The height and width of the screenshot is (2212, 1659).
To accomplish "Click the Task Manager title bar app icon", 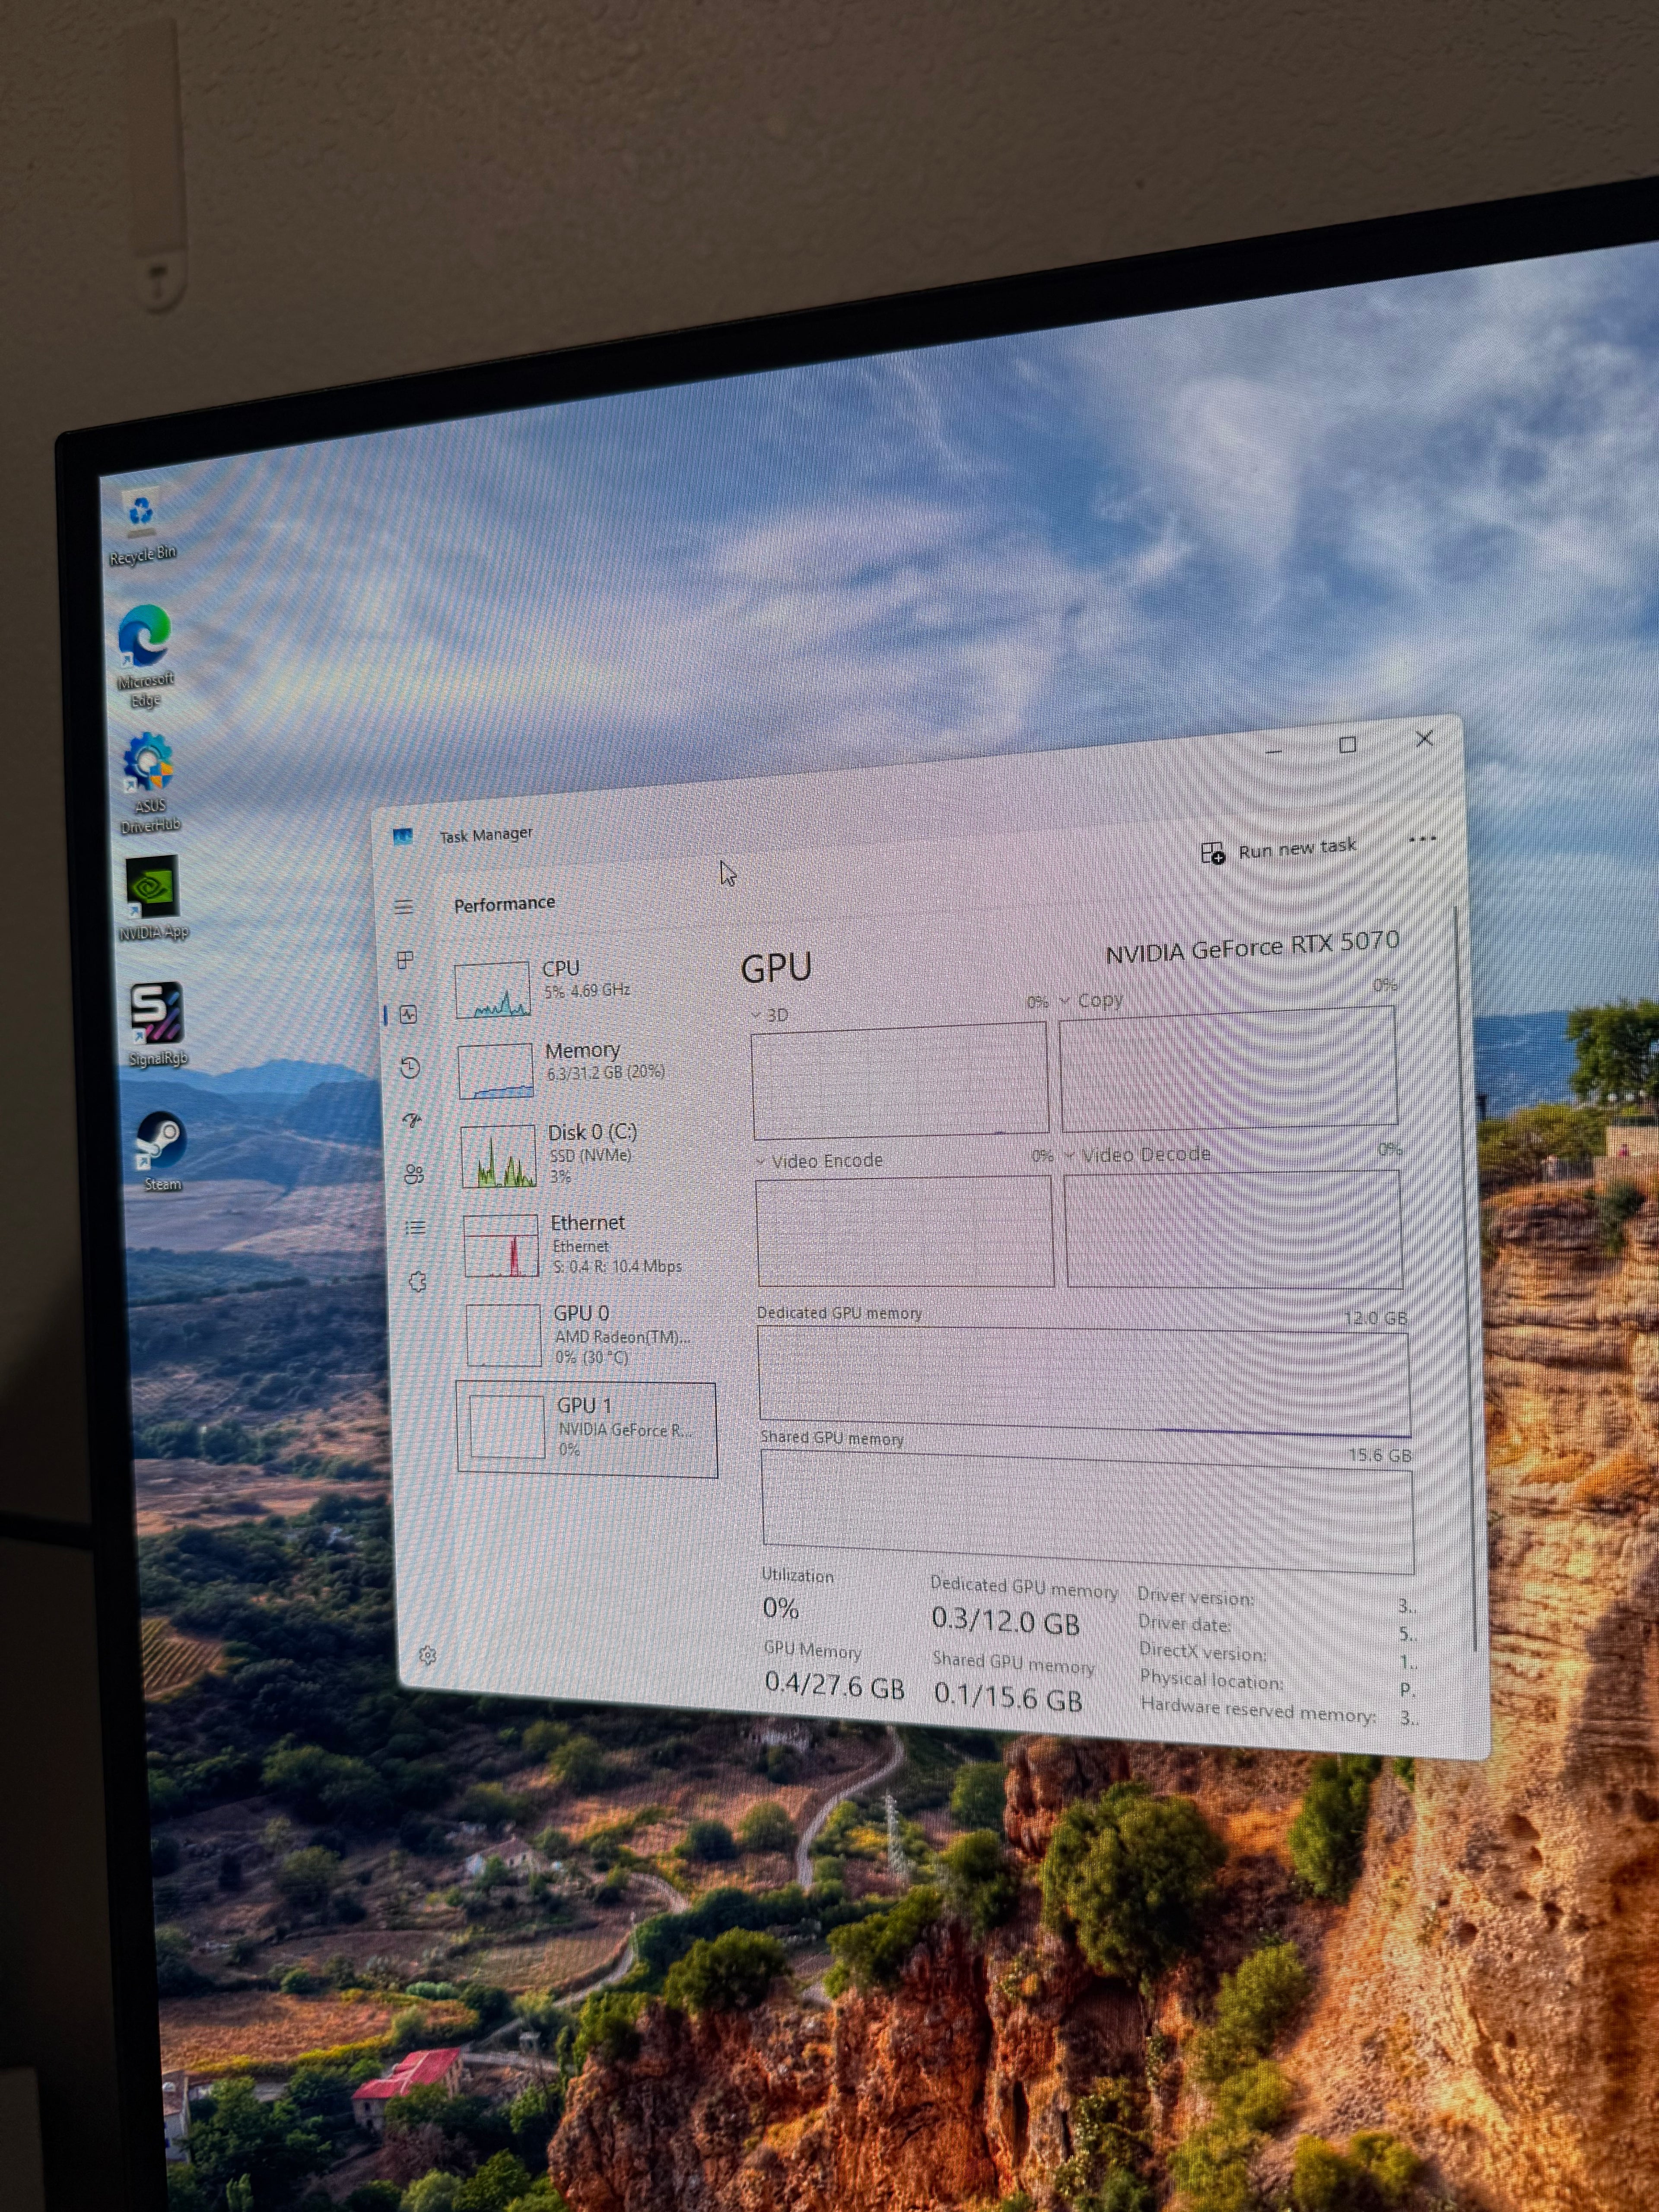I will (403, 836).
